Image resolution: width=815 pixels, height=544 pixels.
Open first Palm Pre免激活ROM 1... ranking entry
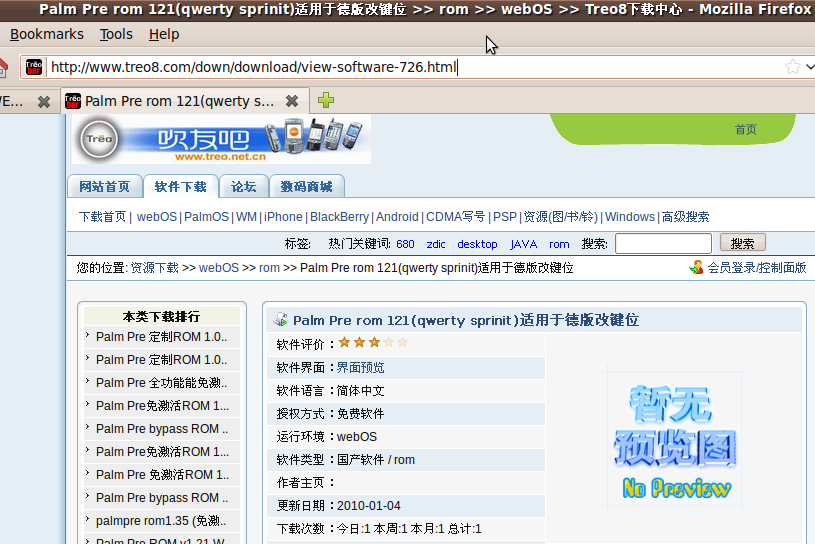[162, 406]
